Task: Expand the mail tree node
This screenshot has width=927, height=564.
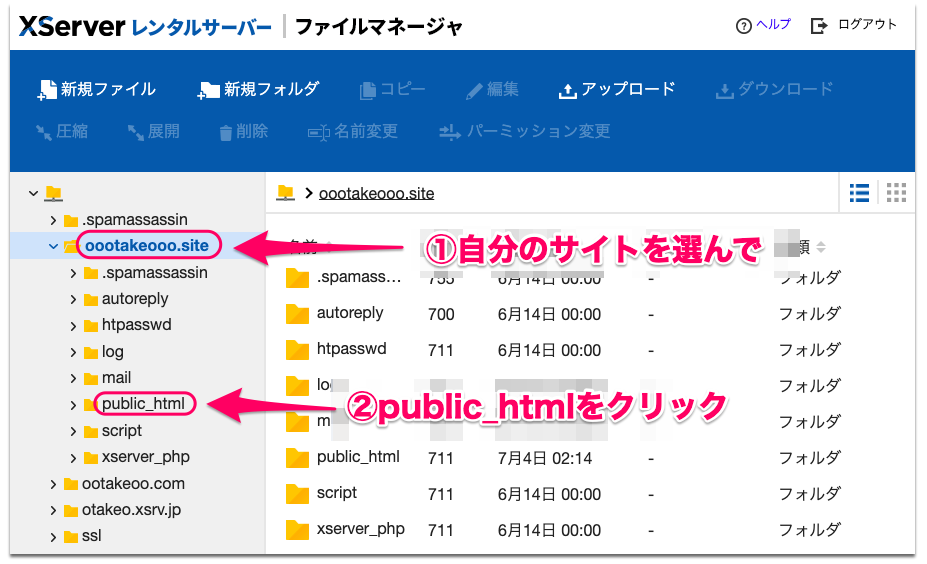Action: tap(73, 378)
